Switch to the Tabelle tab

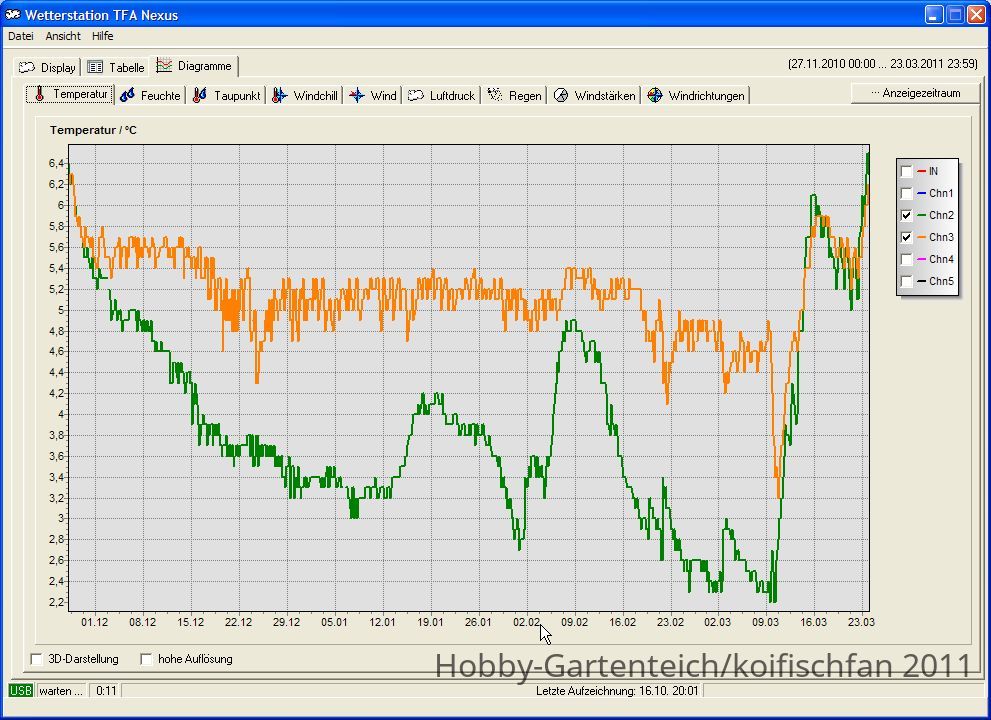[x=116, y=67]
